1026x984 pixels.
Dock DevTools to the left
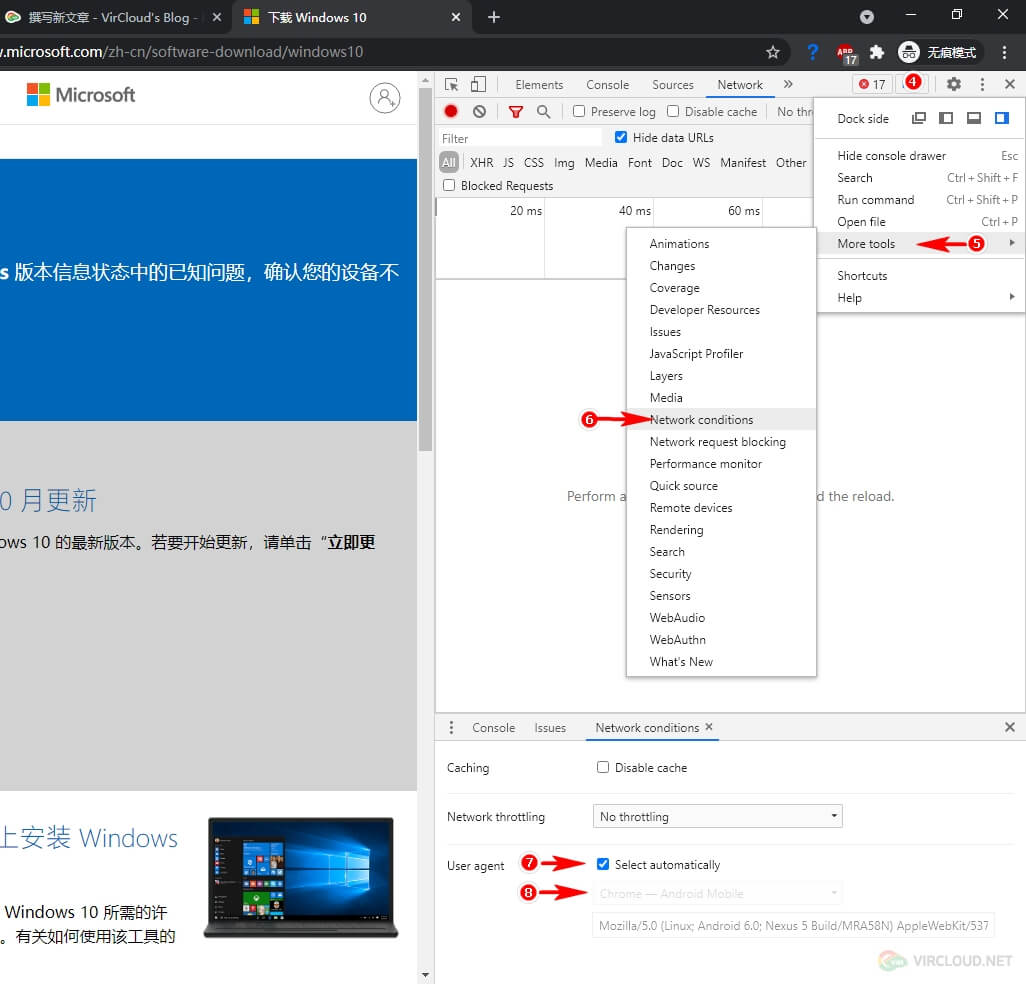point(946,118)
